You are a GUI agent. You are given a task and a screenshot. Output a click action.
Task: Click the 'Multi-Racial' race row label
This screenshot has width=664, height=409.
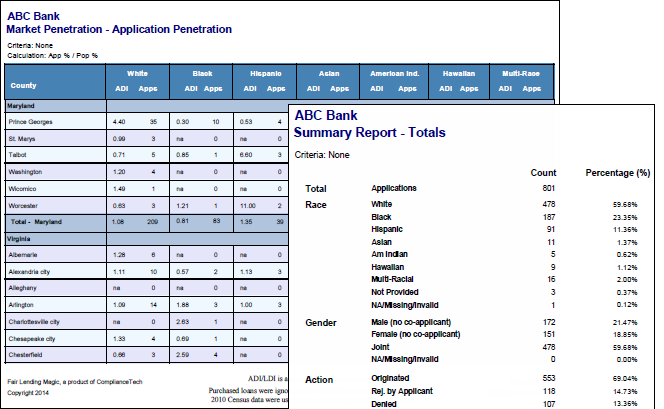(x=392, y=279)
